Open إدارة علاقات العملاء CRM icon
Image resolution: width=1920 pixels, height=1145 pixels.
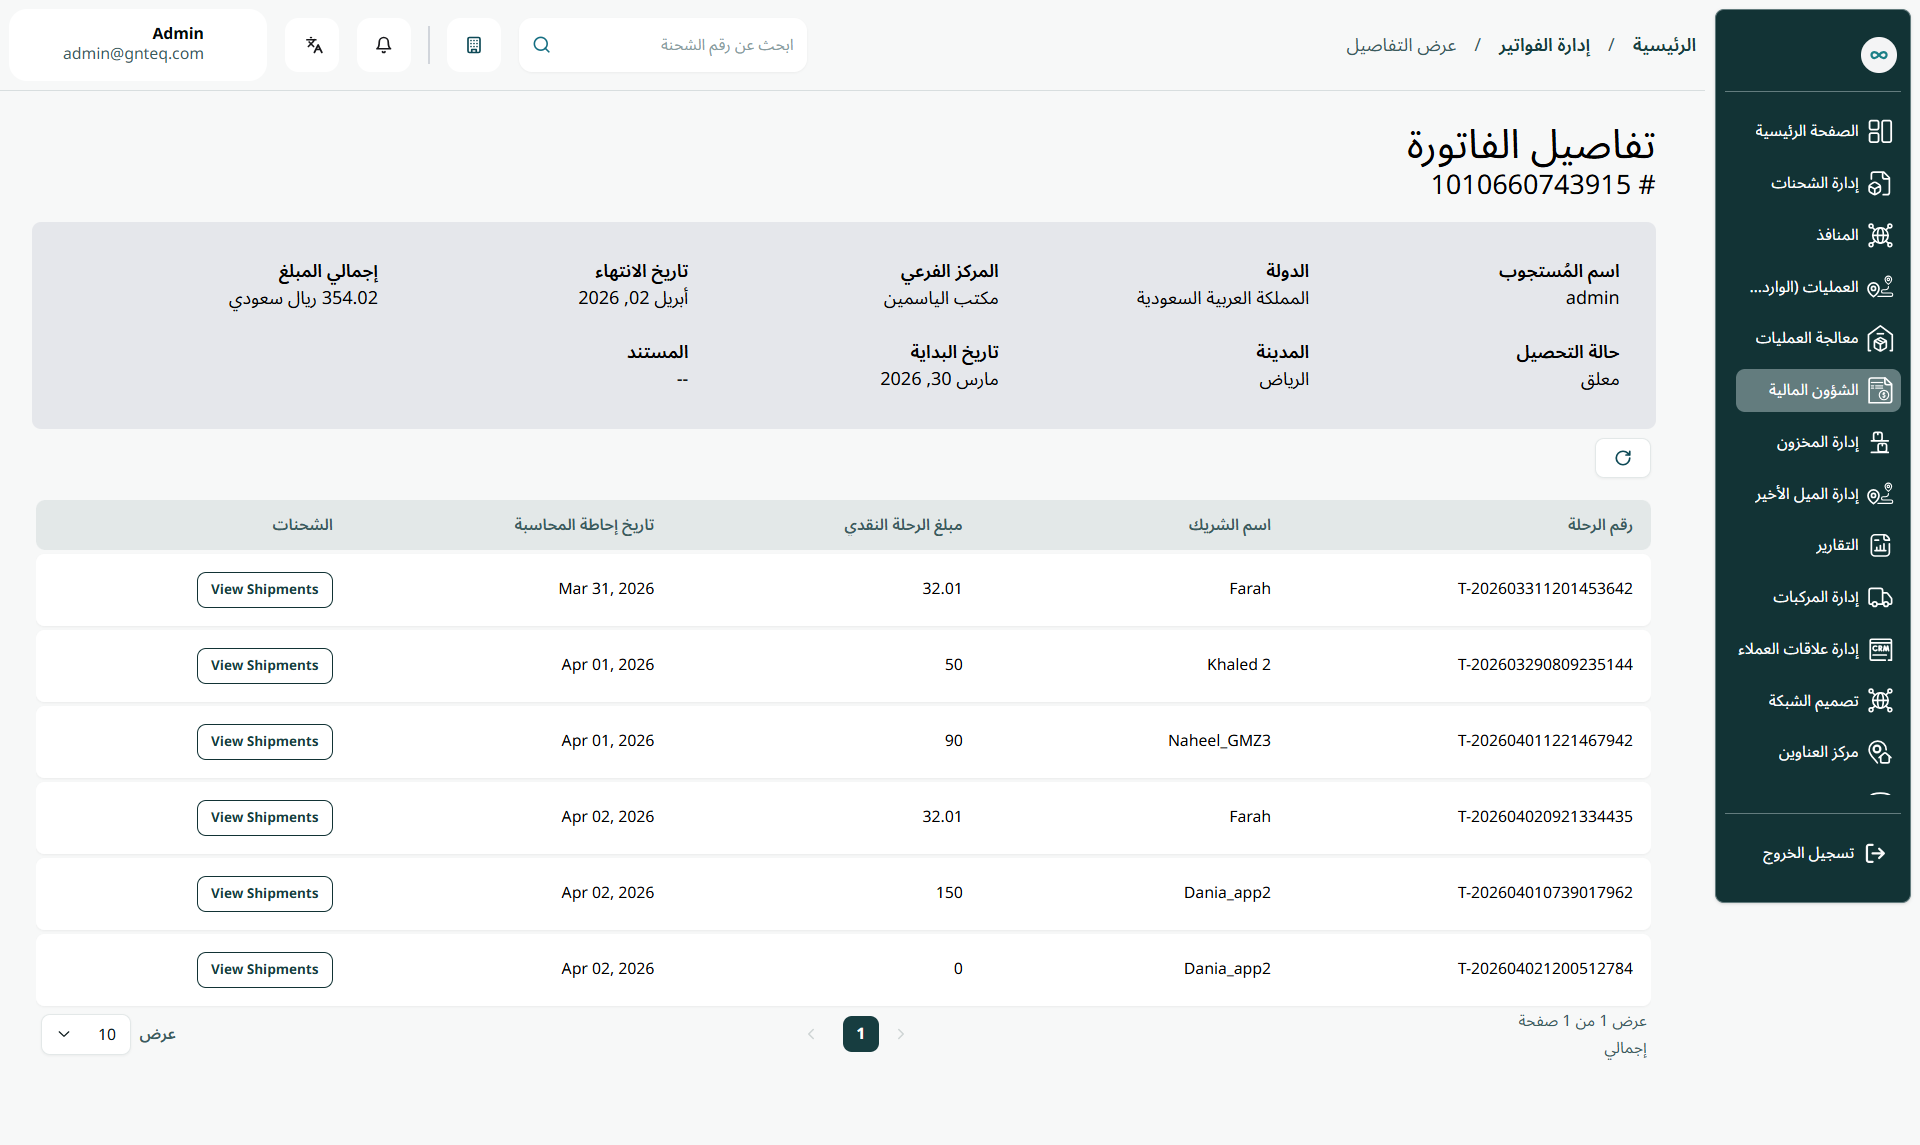pos(1880,650)
